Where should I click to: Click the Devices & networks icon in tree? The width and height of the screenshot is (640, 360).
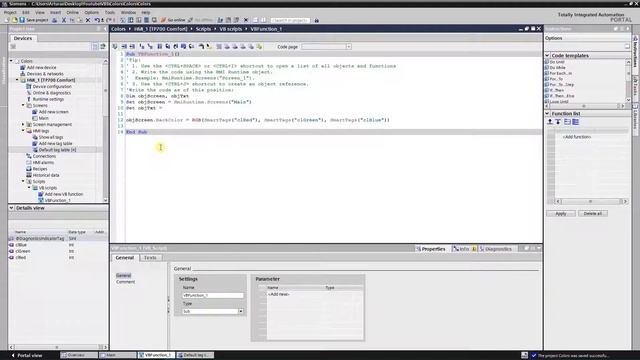pos(23,74)
